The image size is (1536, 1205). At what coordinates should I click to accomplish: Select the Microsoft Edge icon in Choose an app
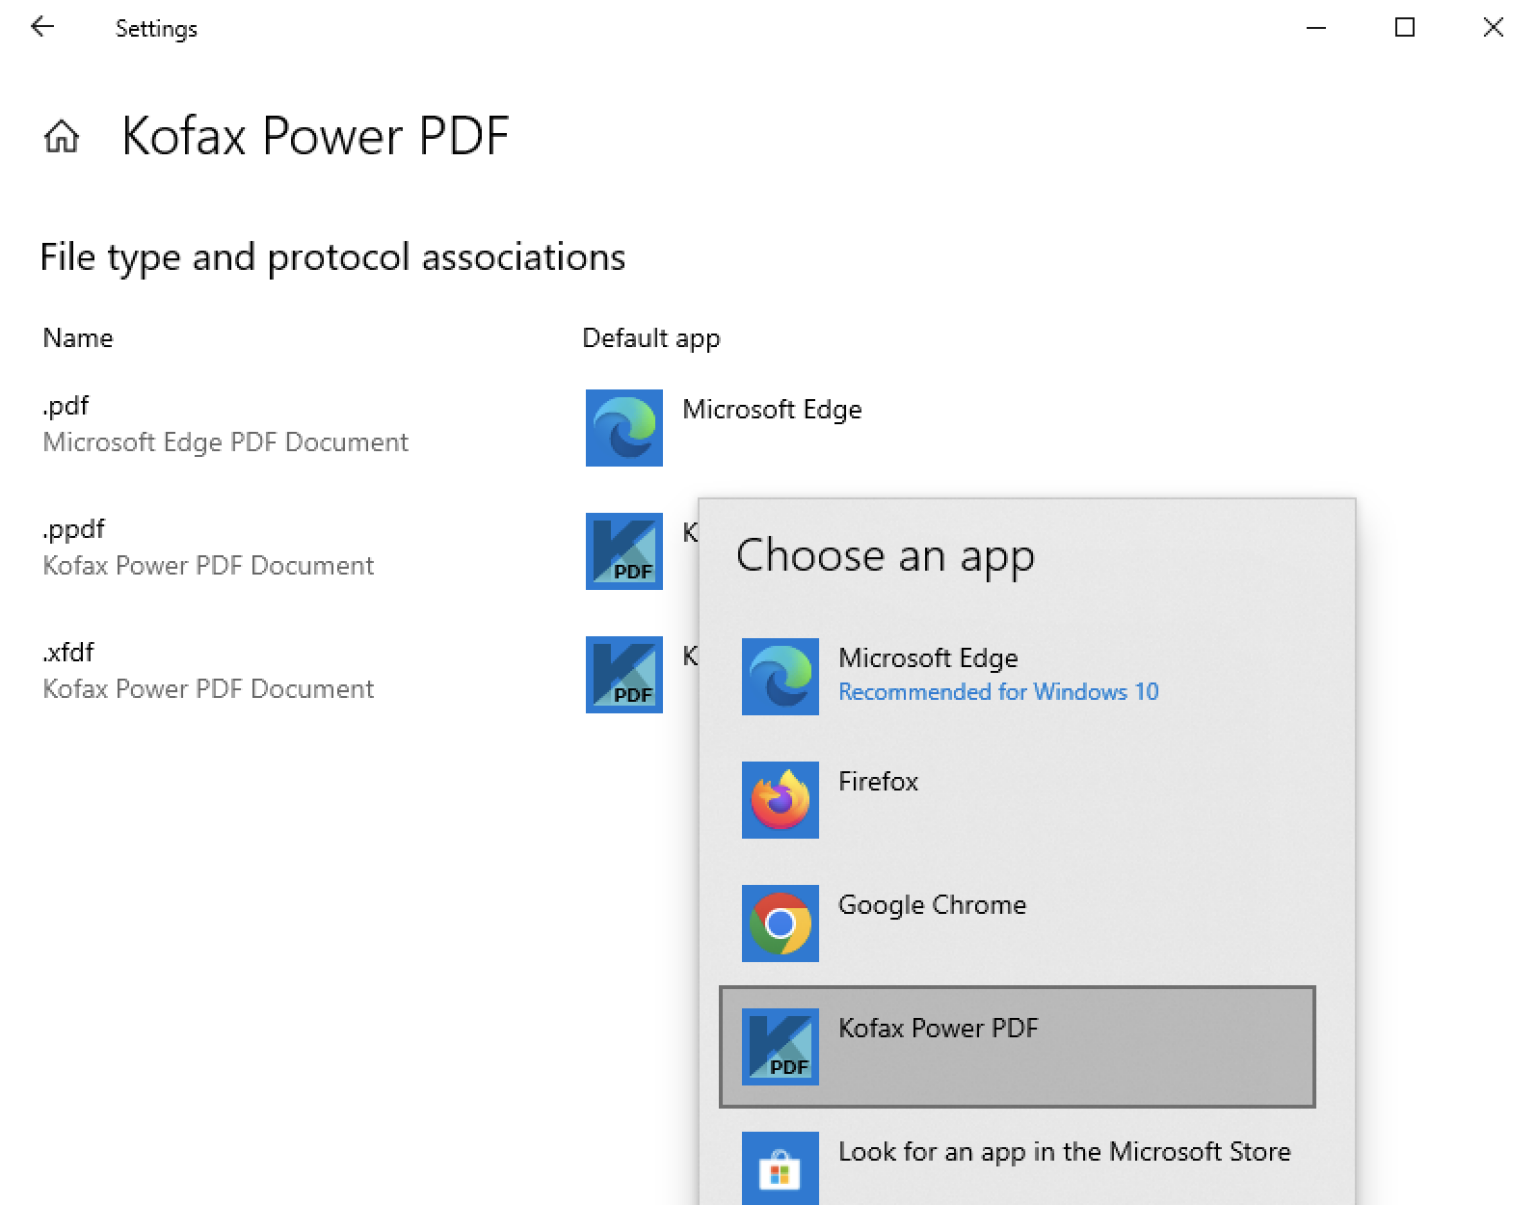[780, 676]
